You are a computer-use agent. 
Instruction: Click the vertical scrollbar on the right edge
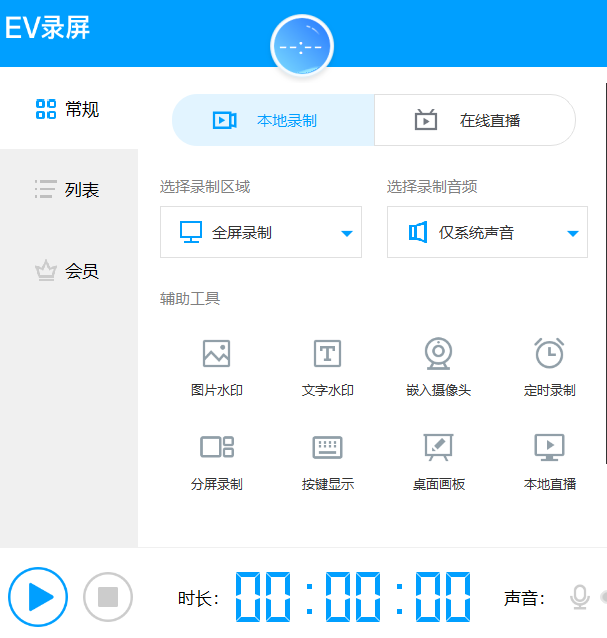(605, 273)
